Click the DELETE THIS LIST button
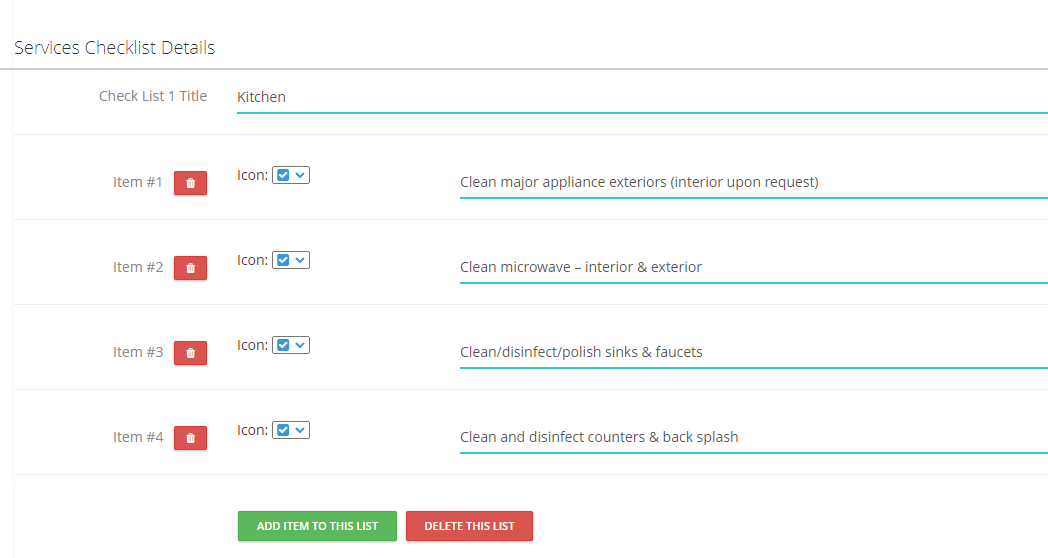1048x558 pixels. coord(469,526)
